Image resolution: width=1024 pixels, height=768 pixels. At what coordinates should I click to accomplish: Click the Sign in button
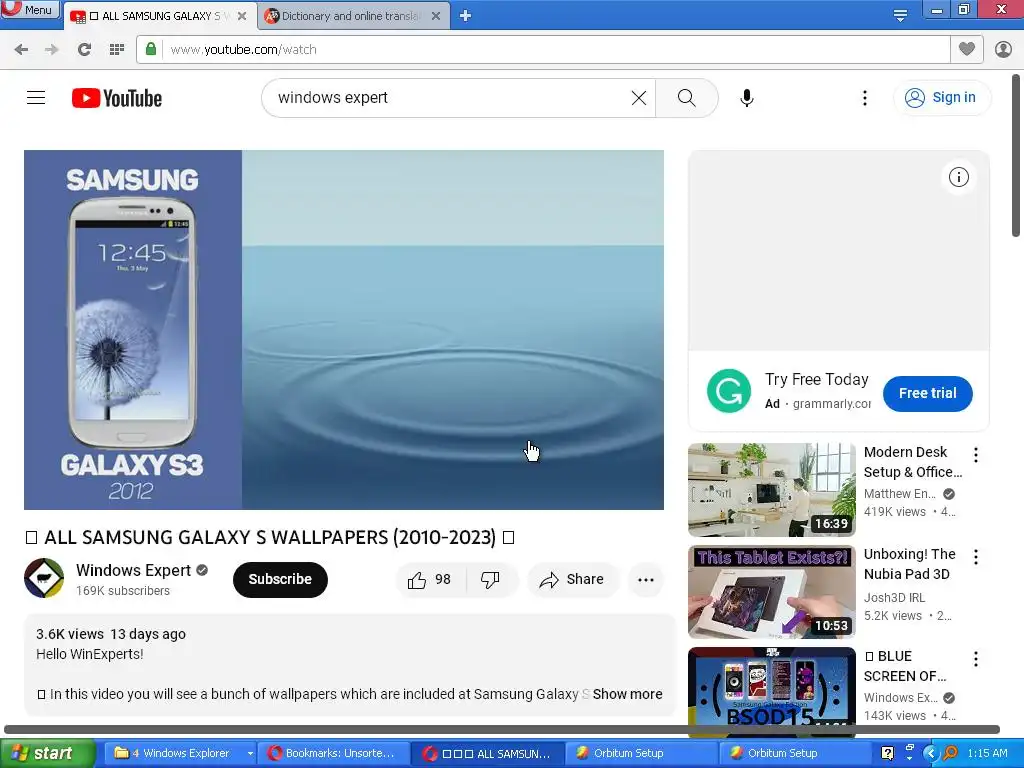pos(942,97)
